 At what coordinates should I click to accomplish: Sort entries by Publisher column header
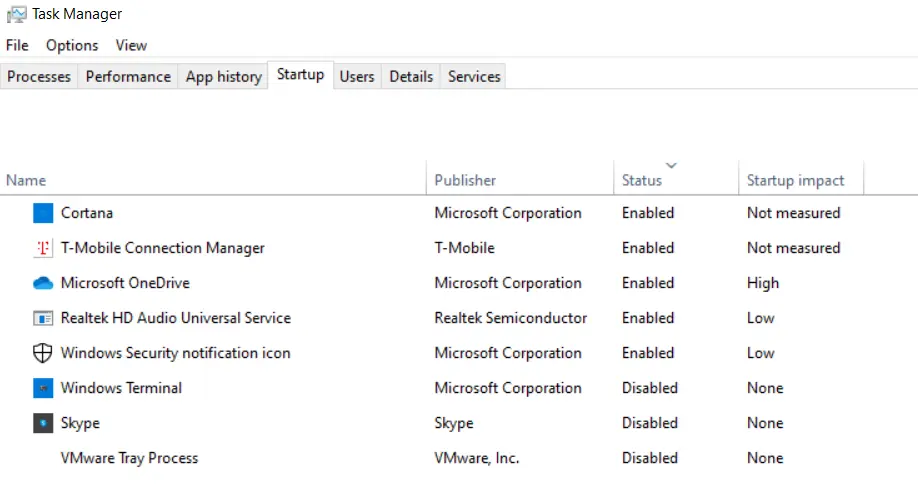[465, 180]
